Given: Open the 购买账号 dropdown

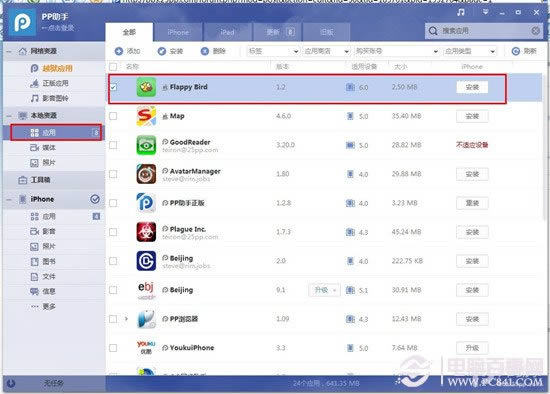Looking at the screenshot, I should (x=397, y=51).
